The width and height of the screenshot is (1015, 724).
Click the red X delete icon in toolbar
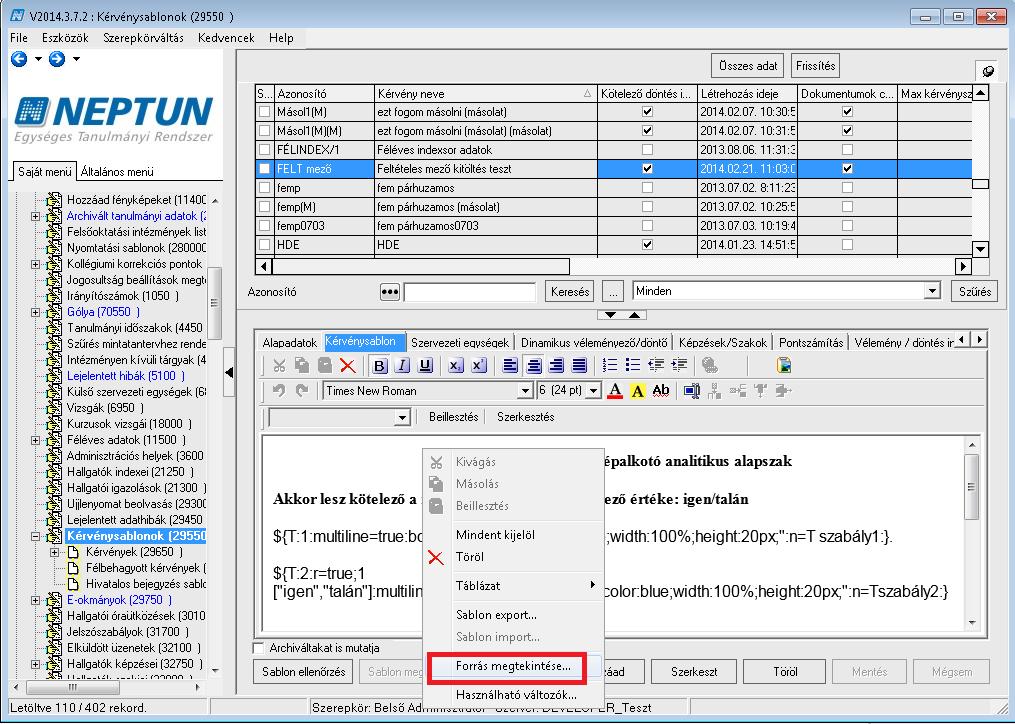pyautogui.click(x=348, y=366)
